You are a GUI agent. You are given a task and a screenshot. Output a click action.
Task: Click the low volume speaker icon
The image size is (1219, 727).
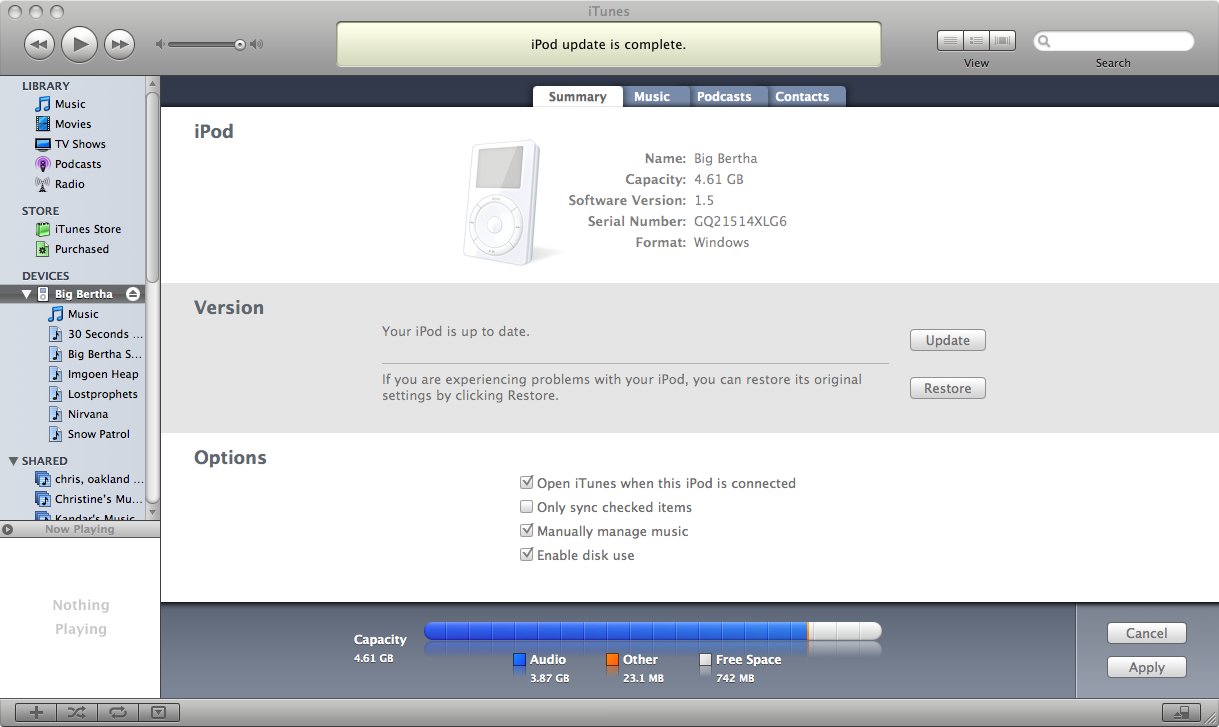[x=160, y=44]
